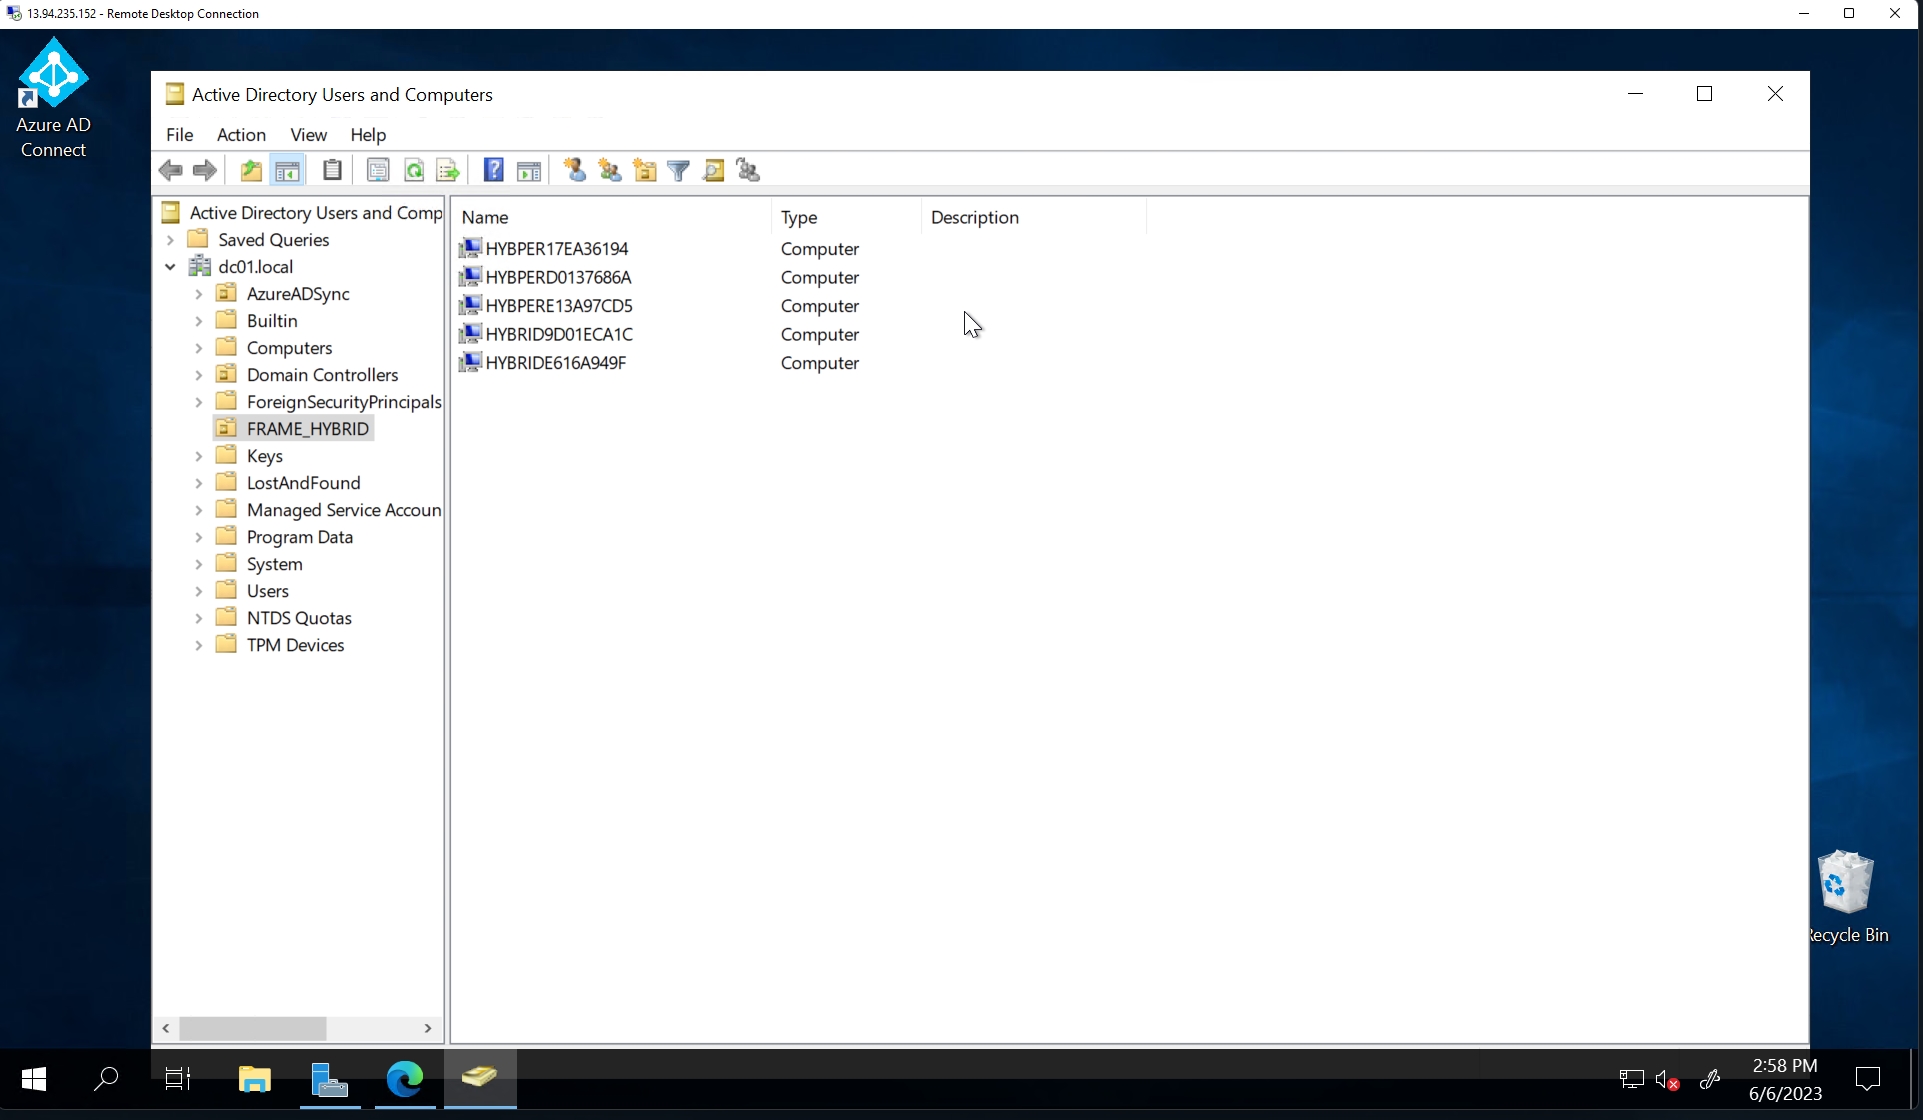Open the Help menu
This screenshot has height=1120, width=1923.
click(368, 135)
